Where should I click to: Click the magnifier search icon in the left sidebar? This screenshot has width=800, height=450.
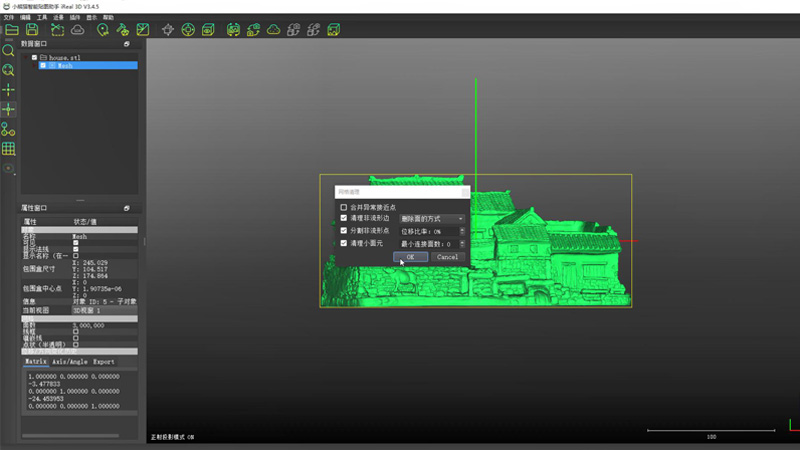tap(8, 50)
